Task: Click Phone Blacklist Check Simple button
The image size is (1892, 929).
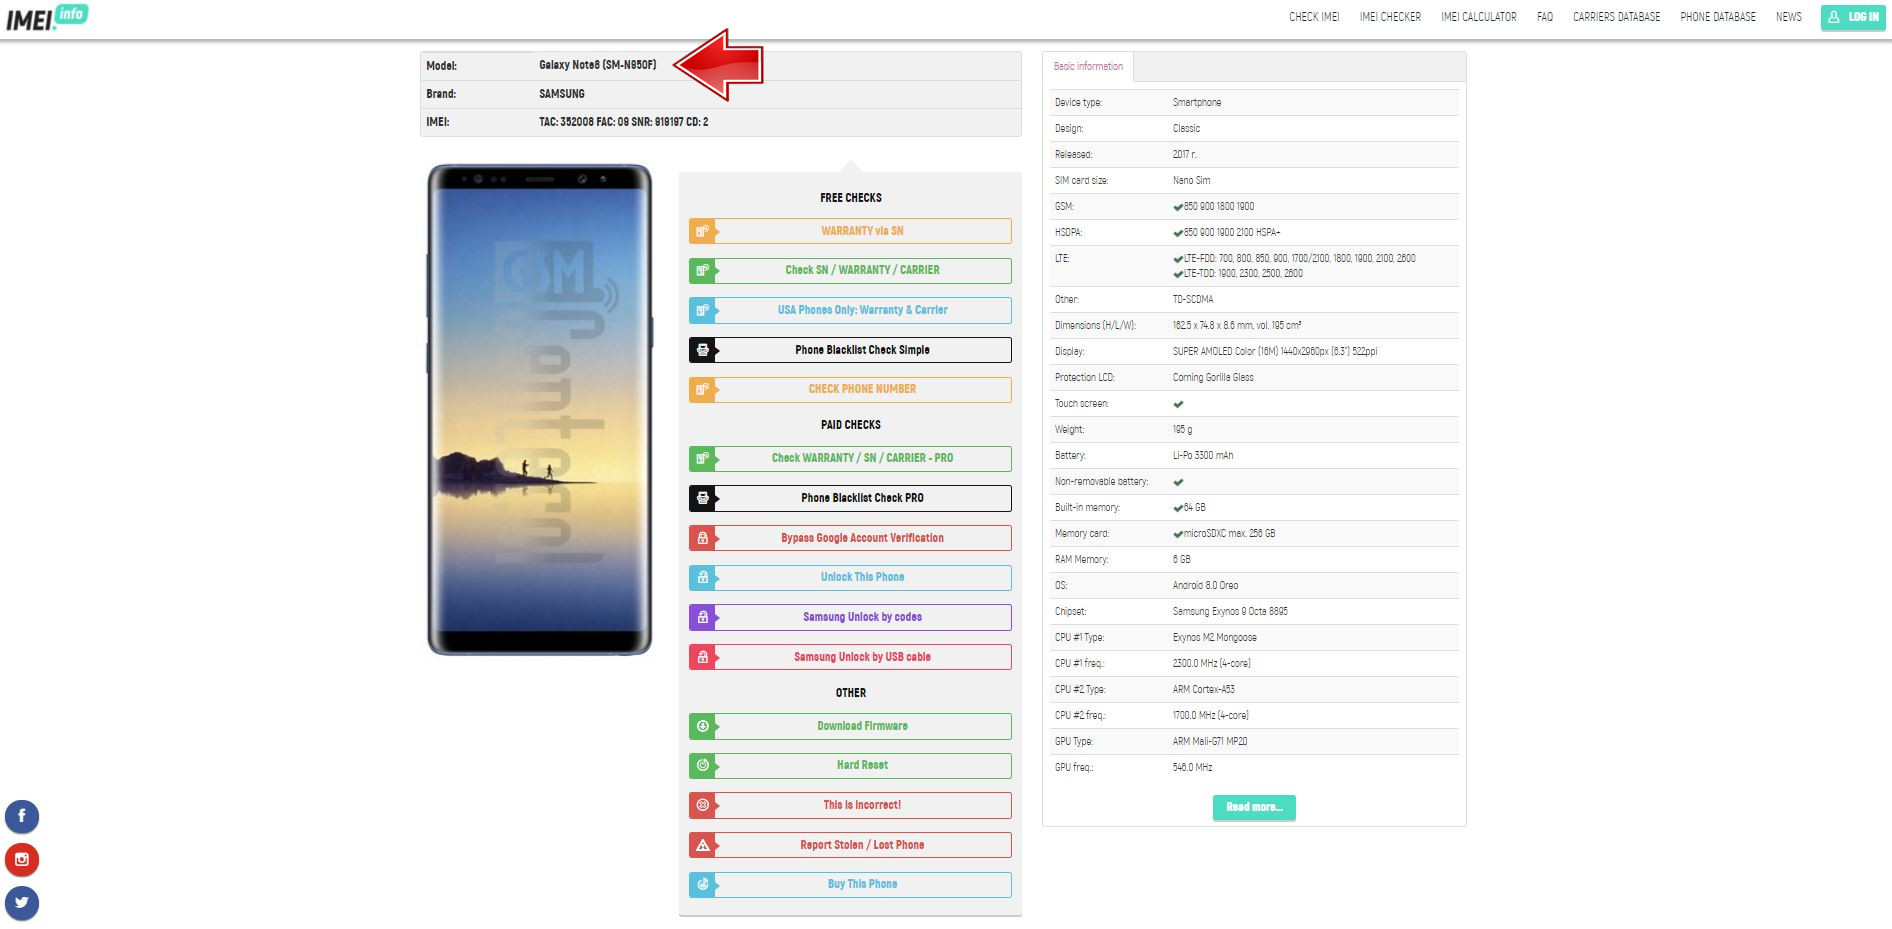Action: pos(850,350)
